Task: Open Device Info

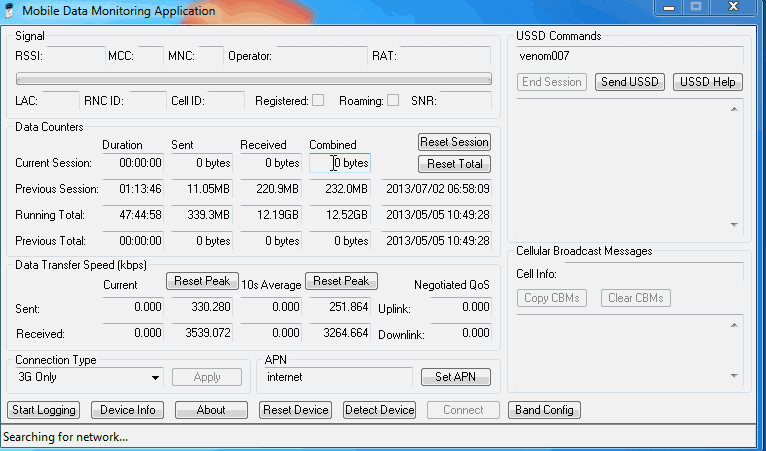Action: tap(127, 410)
